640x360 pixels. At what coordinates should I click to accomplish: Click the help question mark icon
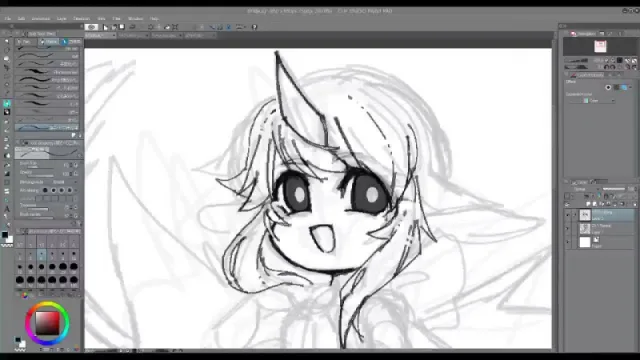tap(254, 27)
